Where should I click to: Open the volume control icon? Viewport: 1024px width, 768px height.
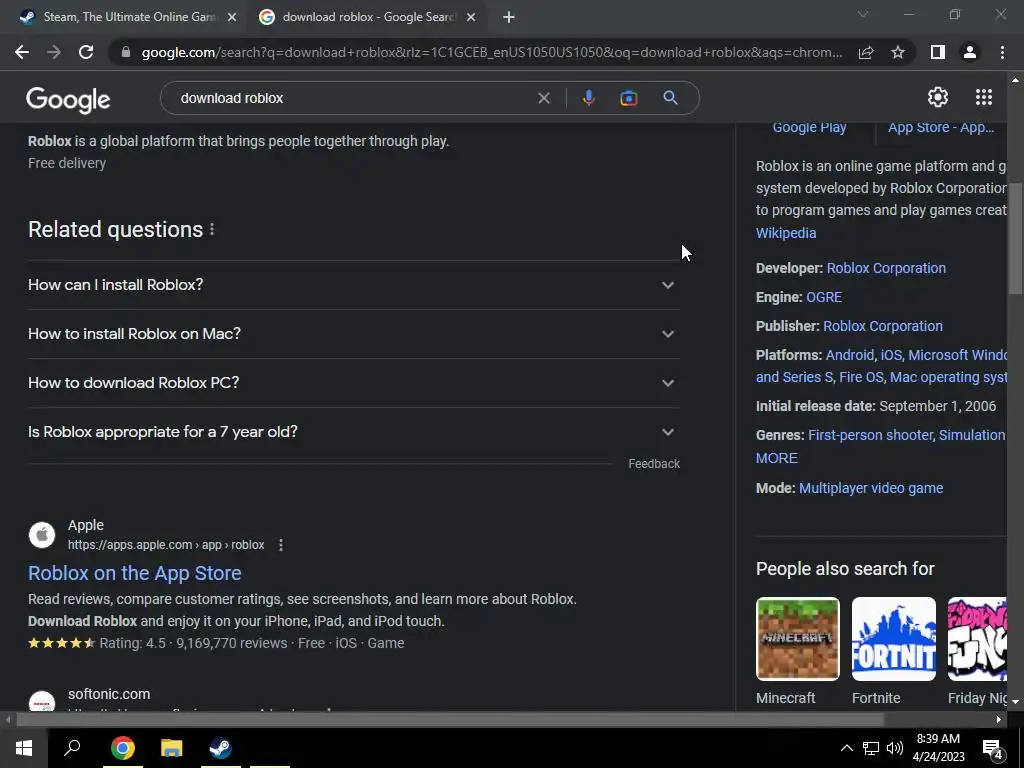[x=895, y=748]
